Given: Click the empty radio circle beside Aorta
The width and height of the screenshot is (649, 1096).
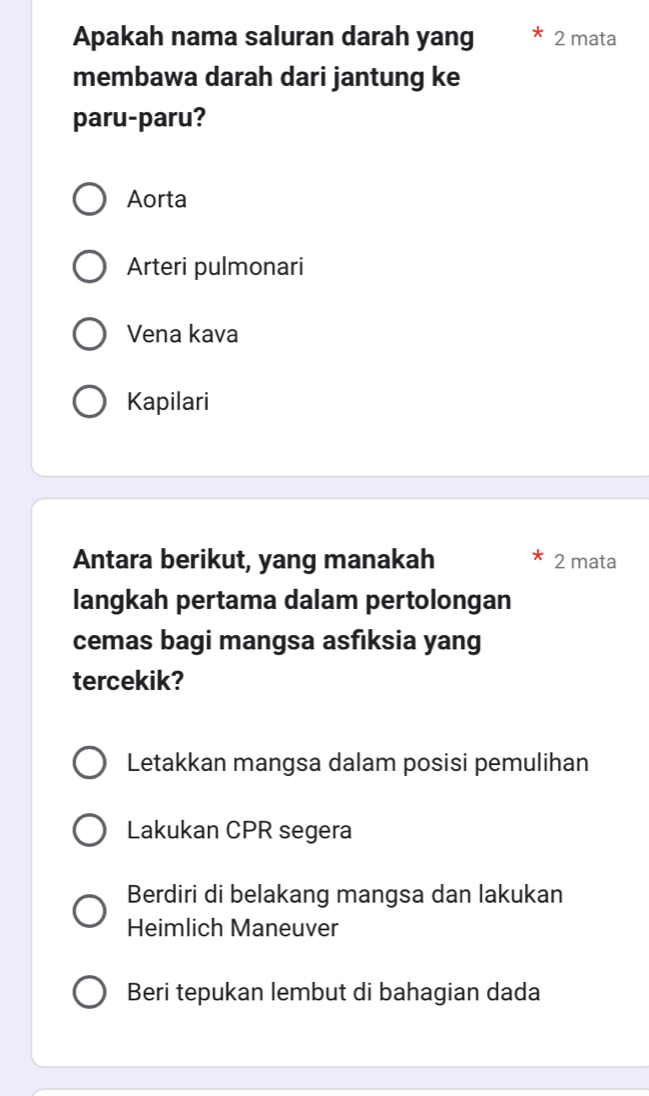Looking at the screenshot, I should tap(89, 198).
